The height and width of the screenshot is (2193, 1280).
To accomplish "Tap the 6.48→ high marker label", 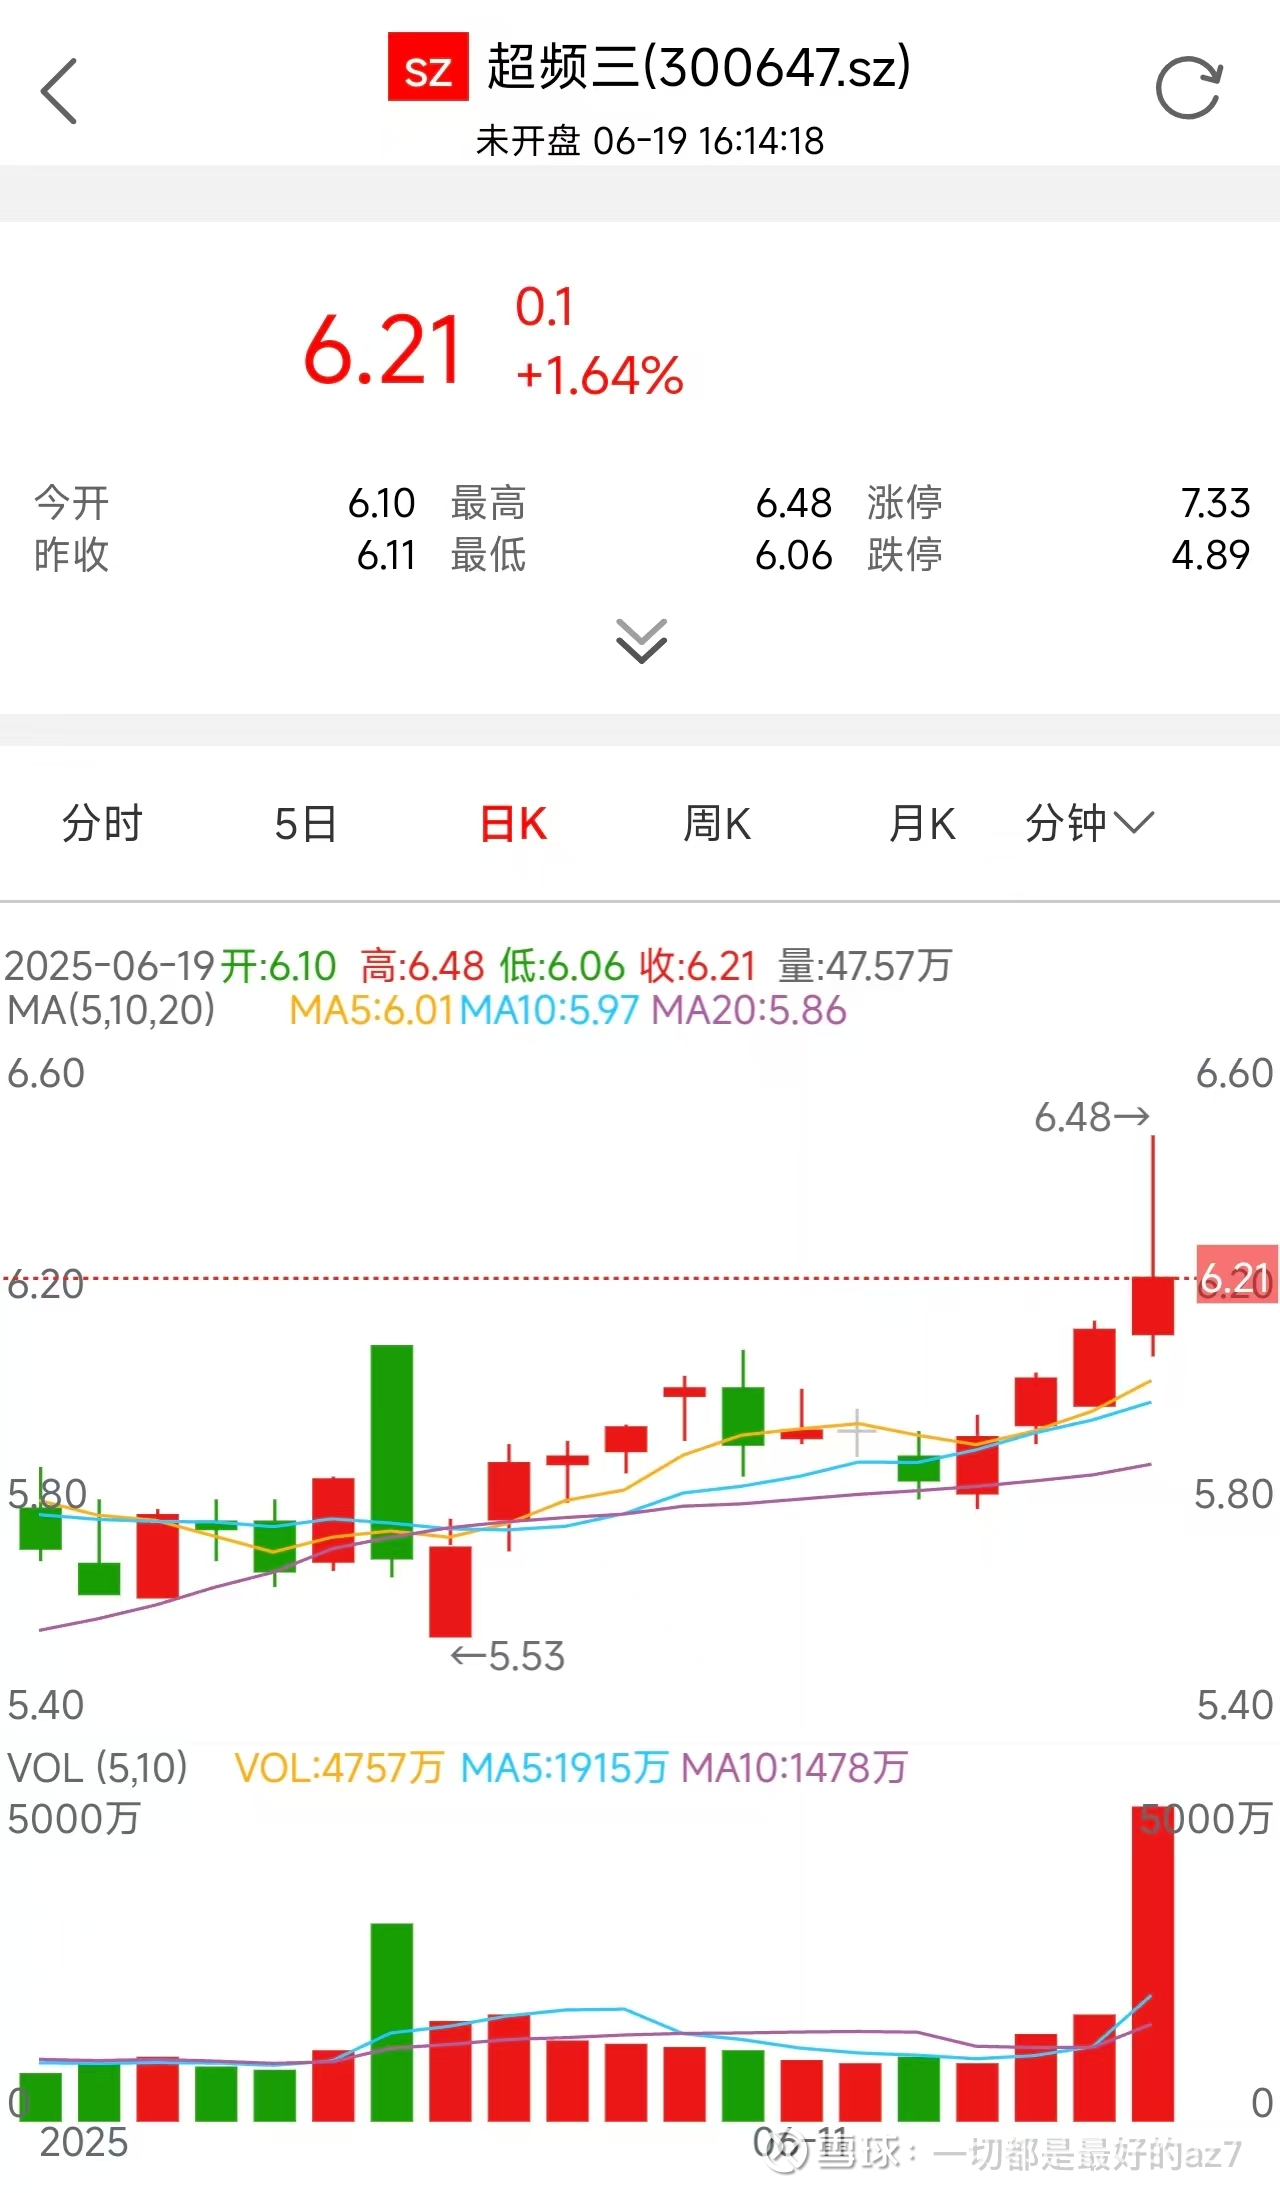I will pyautogui.click(x=1092, y=1117).
